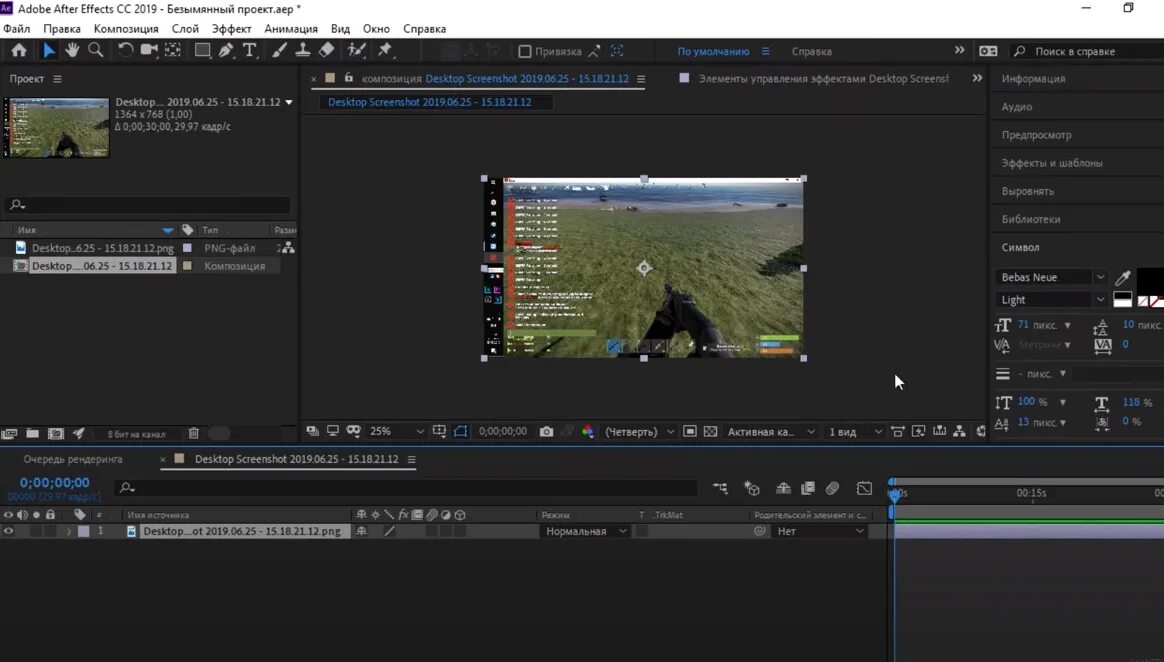Image resolution: width=1164 pixels, height=662 pixels.
Task: Enable the Привязка snapping checkbox
Action: coord(524,51)
